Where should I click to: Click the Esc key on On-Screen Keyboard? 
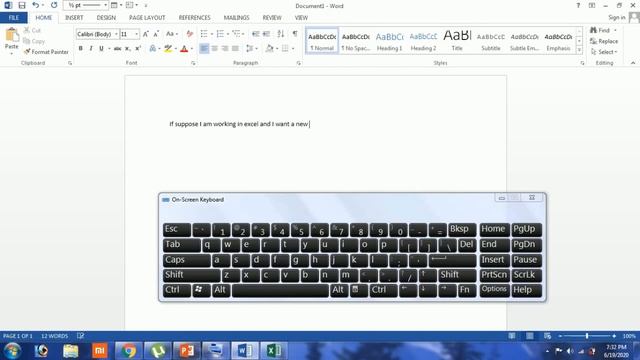tap(176, 229)
